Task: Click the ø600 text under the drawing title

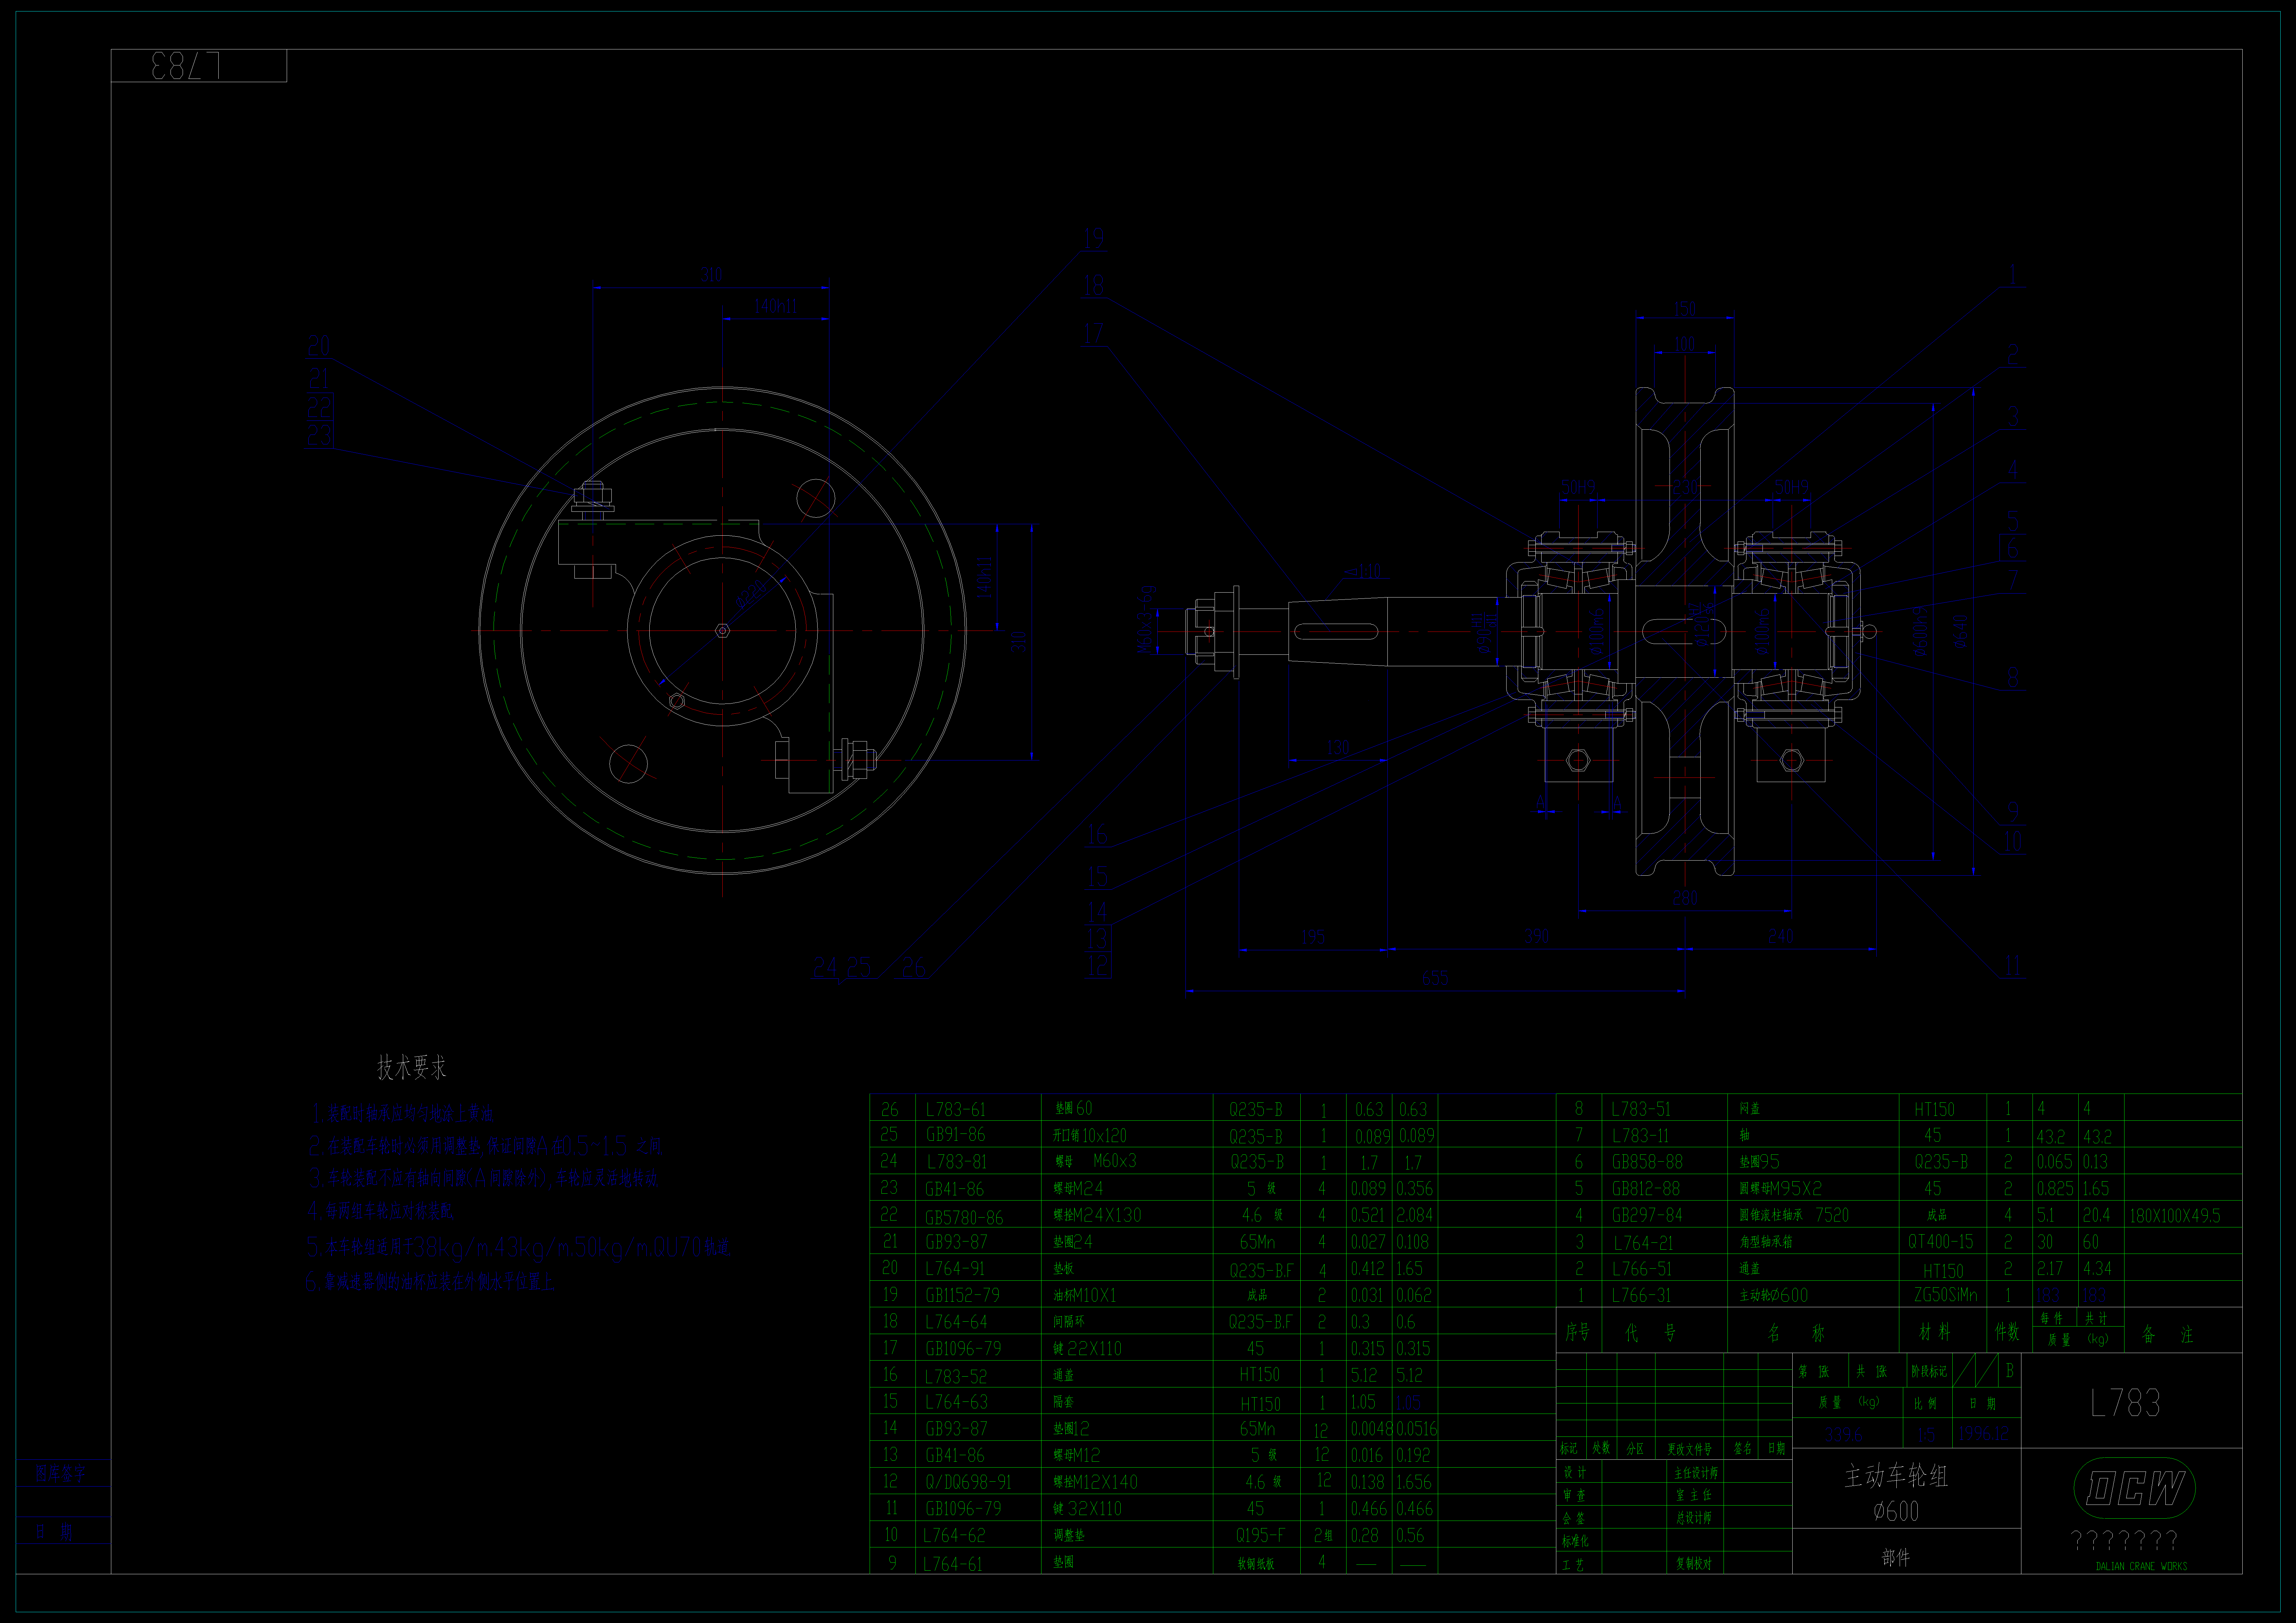Action: pyautogui.click(x=1896, y=1511)
